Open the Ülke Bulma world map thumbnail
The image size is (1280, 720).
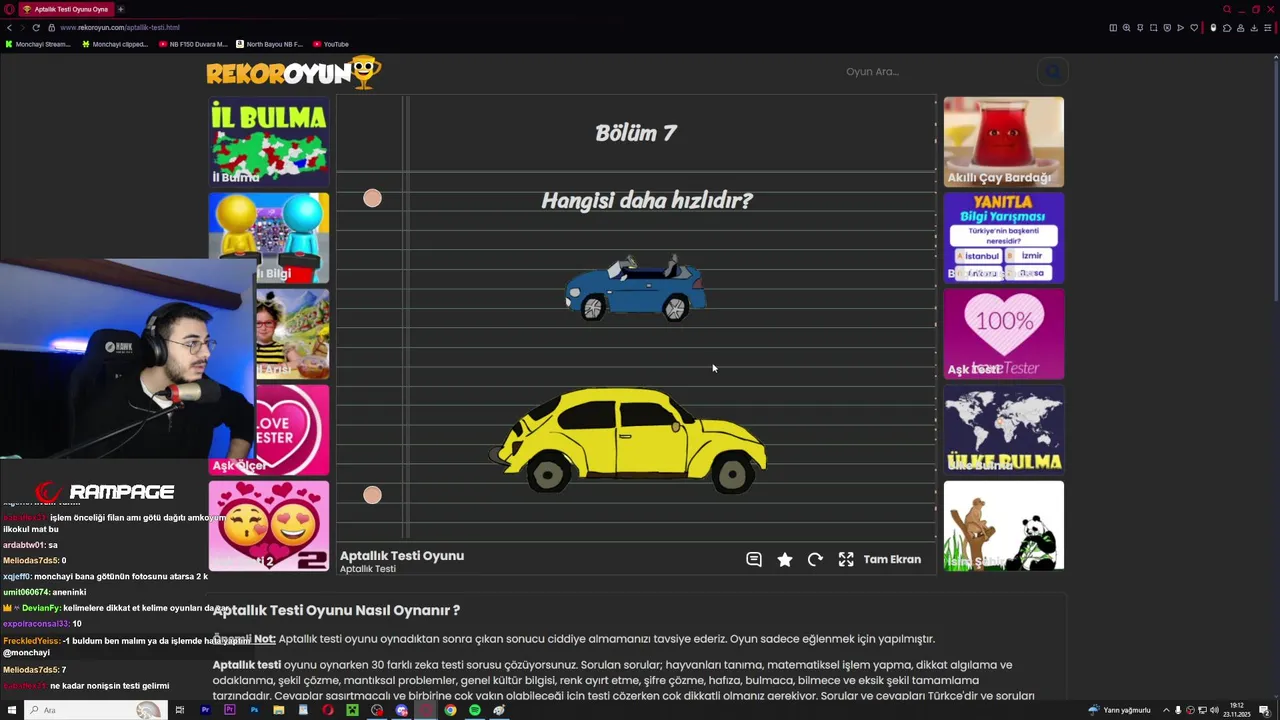pyautogui.click(x=1004, y=430)
